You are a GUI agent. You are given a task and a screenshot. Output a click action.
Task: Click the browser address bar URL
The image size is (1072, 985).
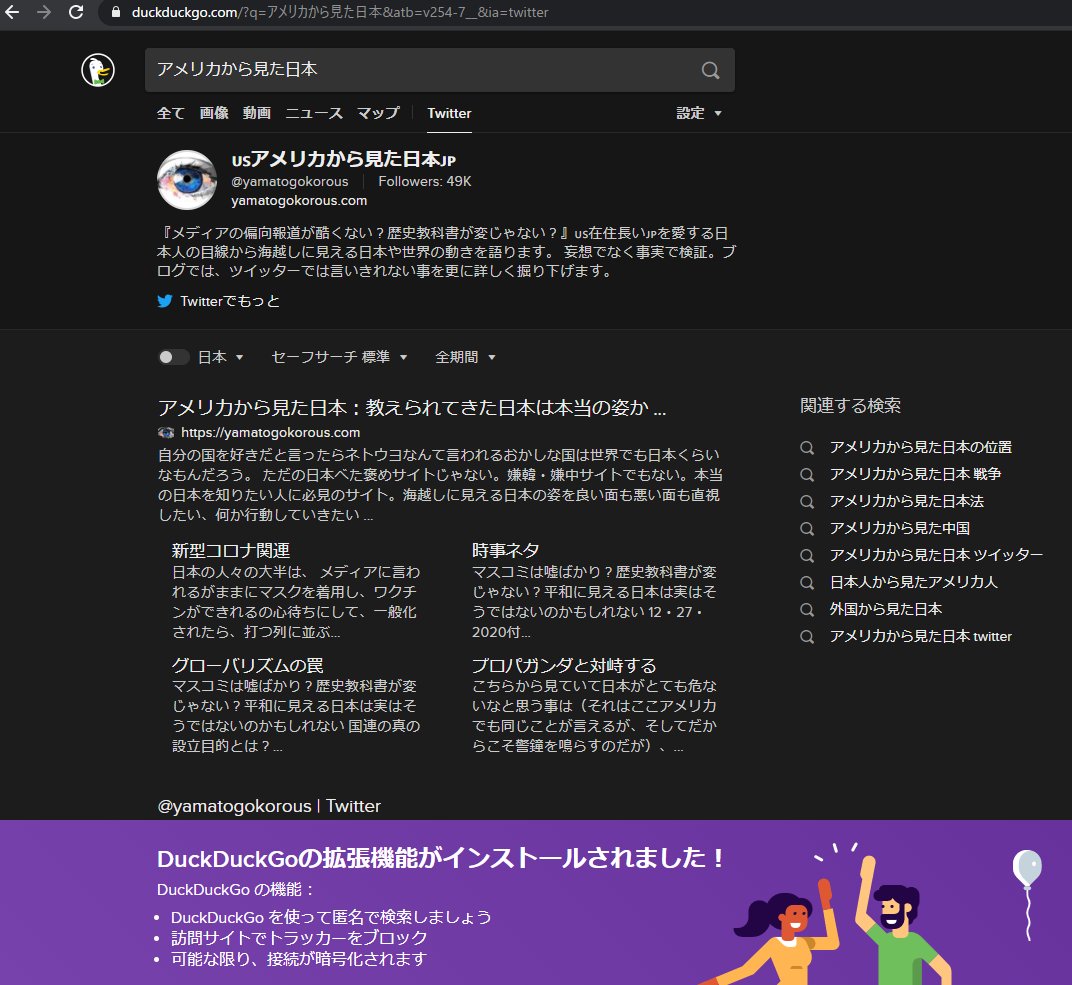[x=340, y=12]
